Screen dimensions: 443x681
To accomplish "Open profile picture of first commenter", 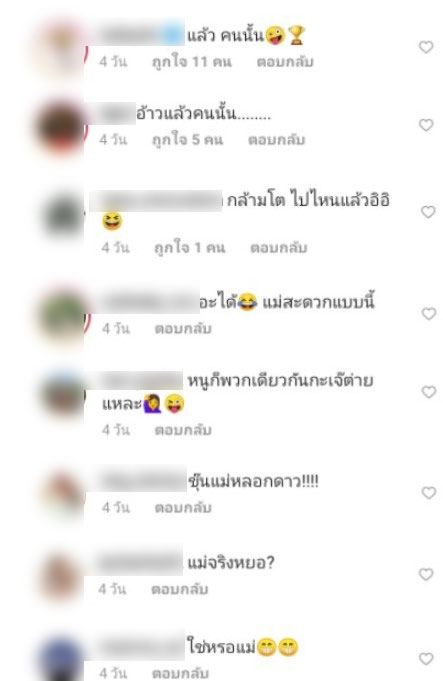I will click(61, 48).
